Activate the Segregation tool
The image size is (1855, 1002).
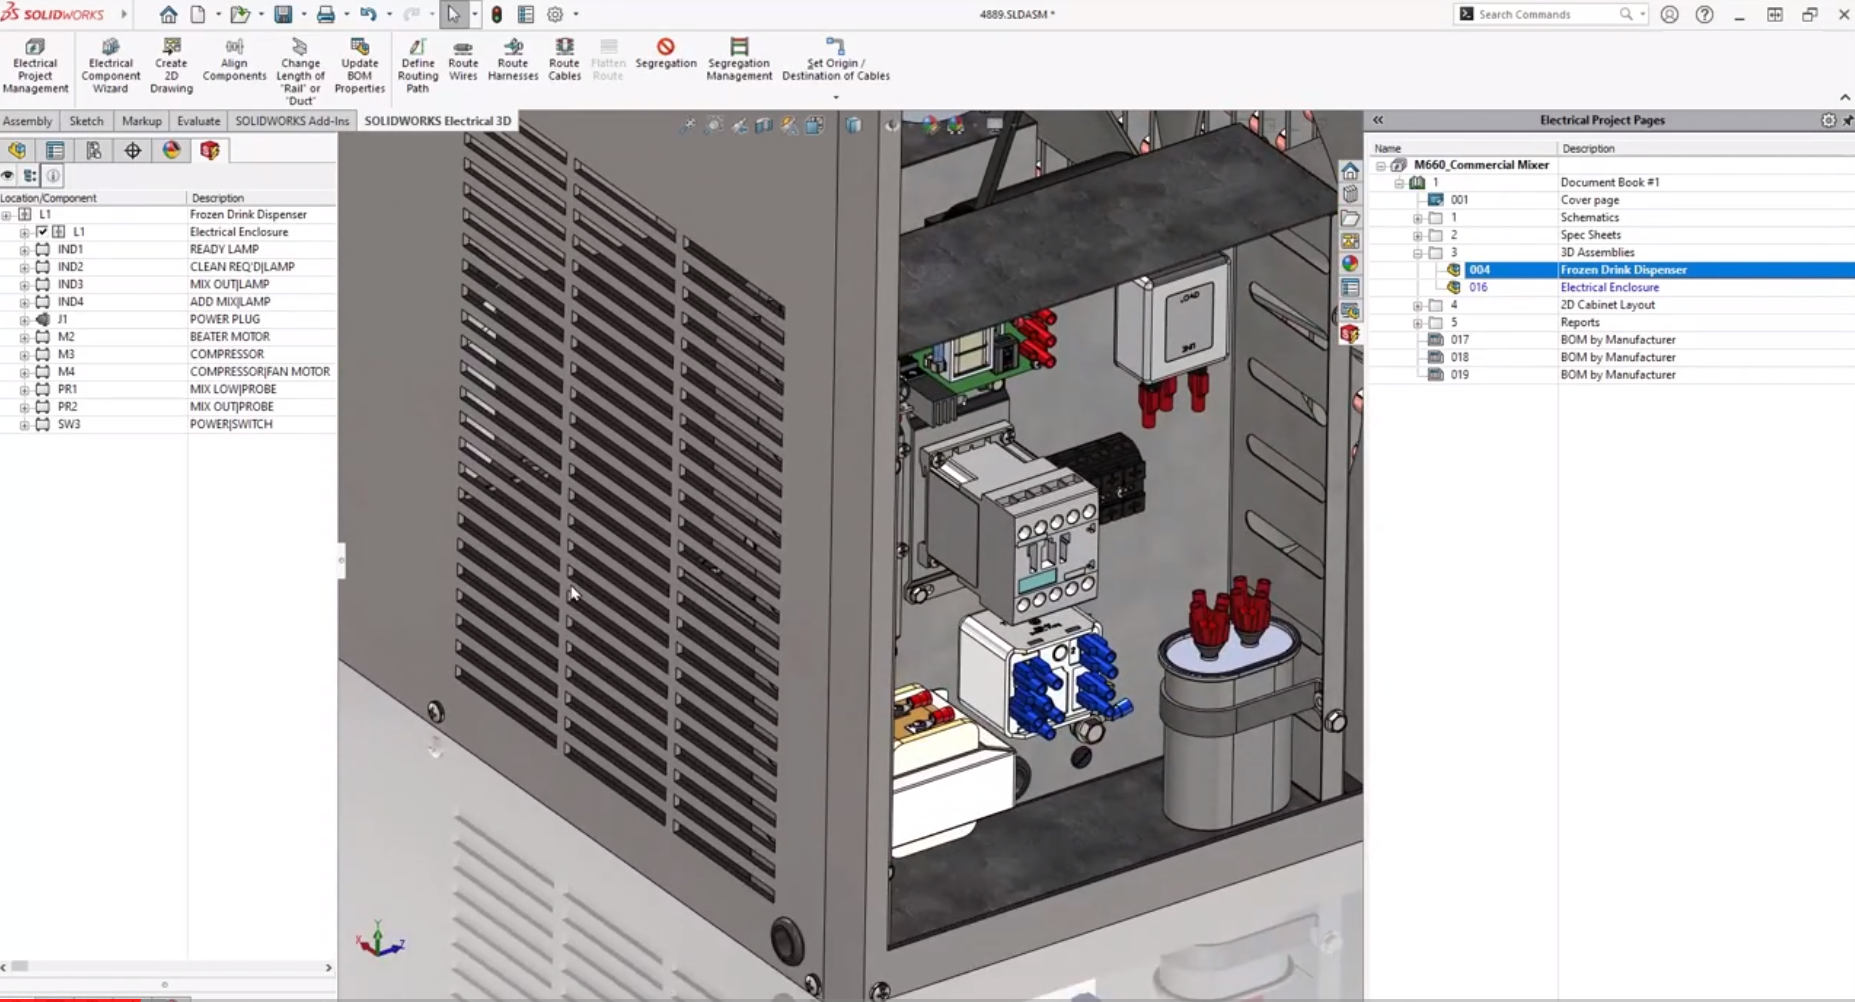pos(665,54)
